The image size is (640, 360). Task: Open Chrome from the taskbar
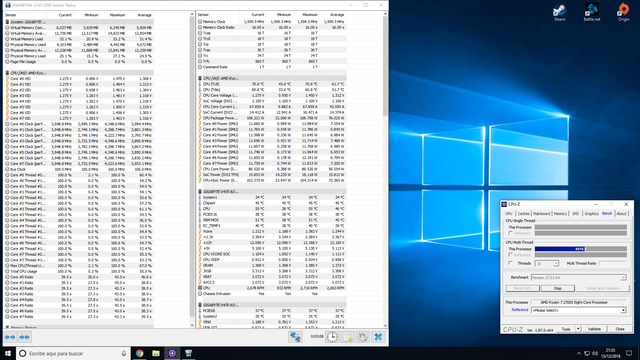140,353
